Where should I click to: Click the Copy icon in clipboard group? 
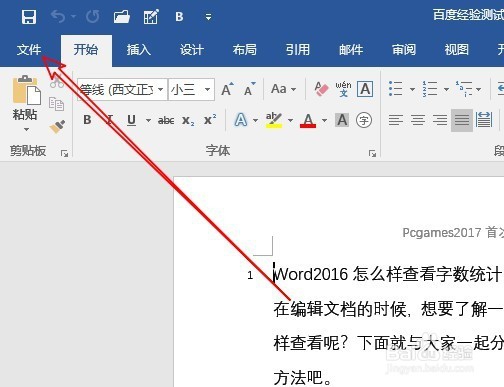click(56, 104)
